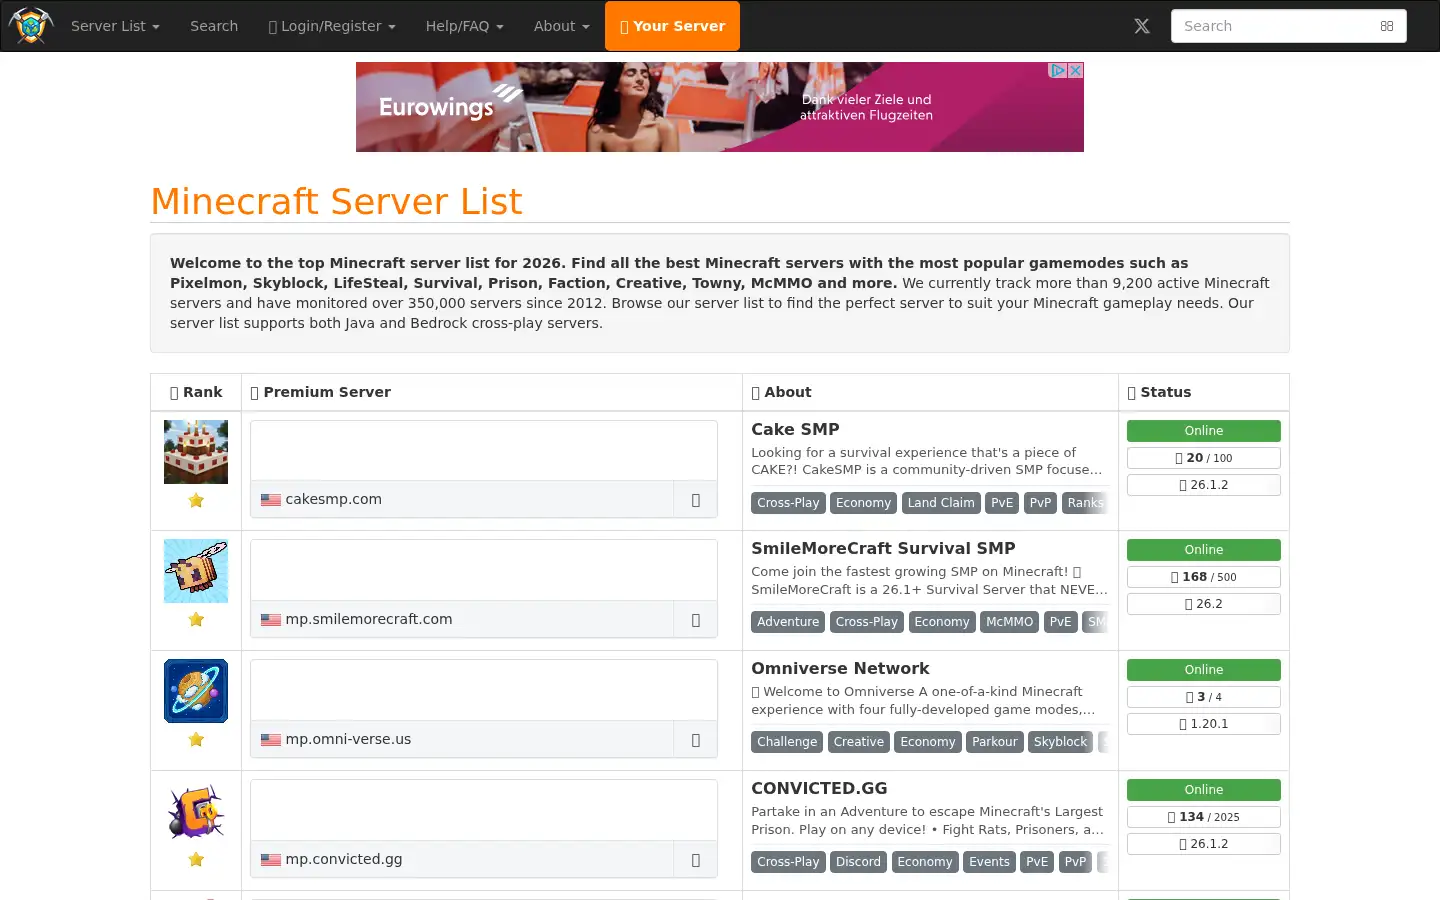Screen dimensions: 1440x900
Task: Click the Online status badge for Omniverse Network
Action: 1204,670
